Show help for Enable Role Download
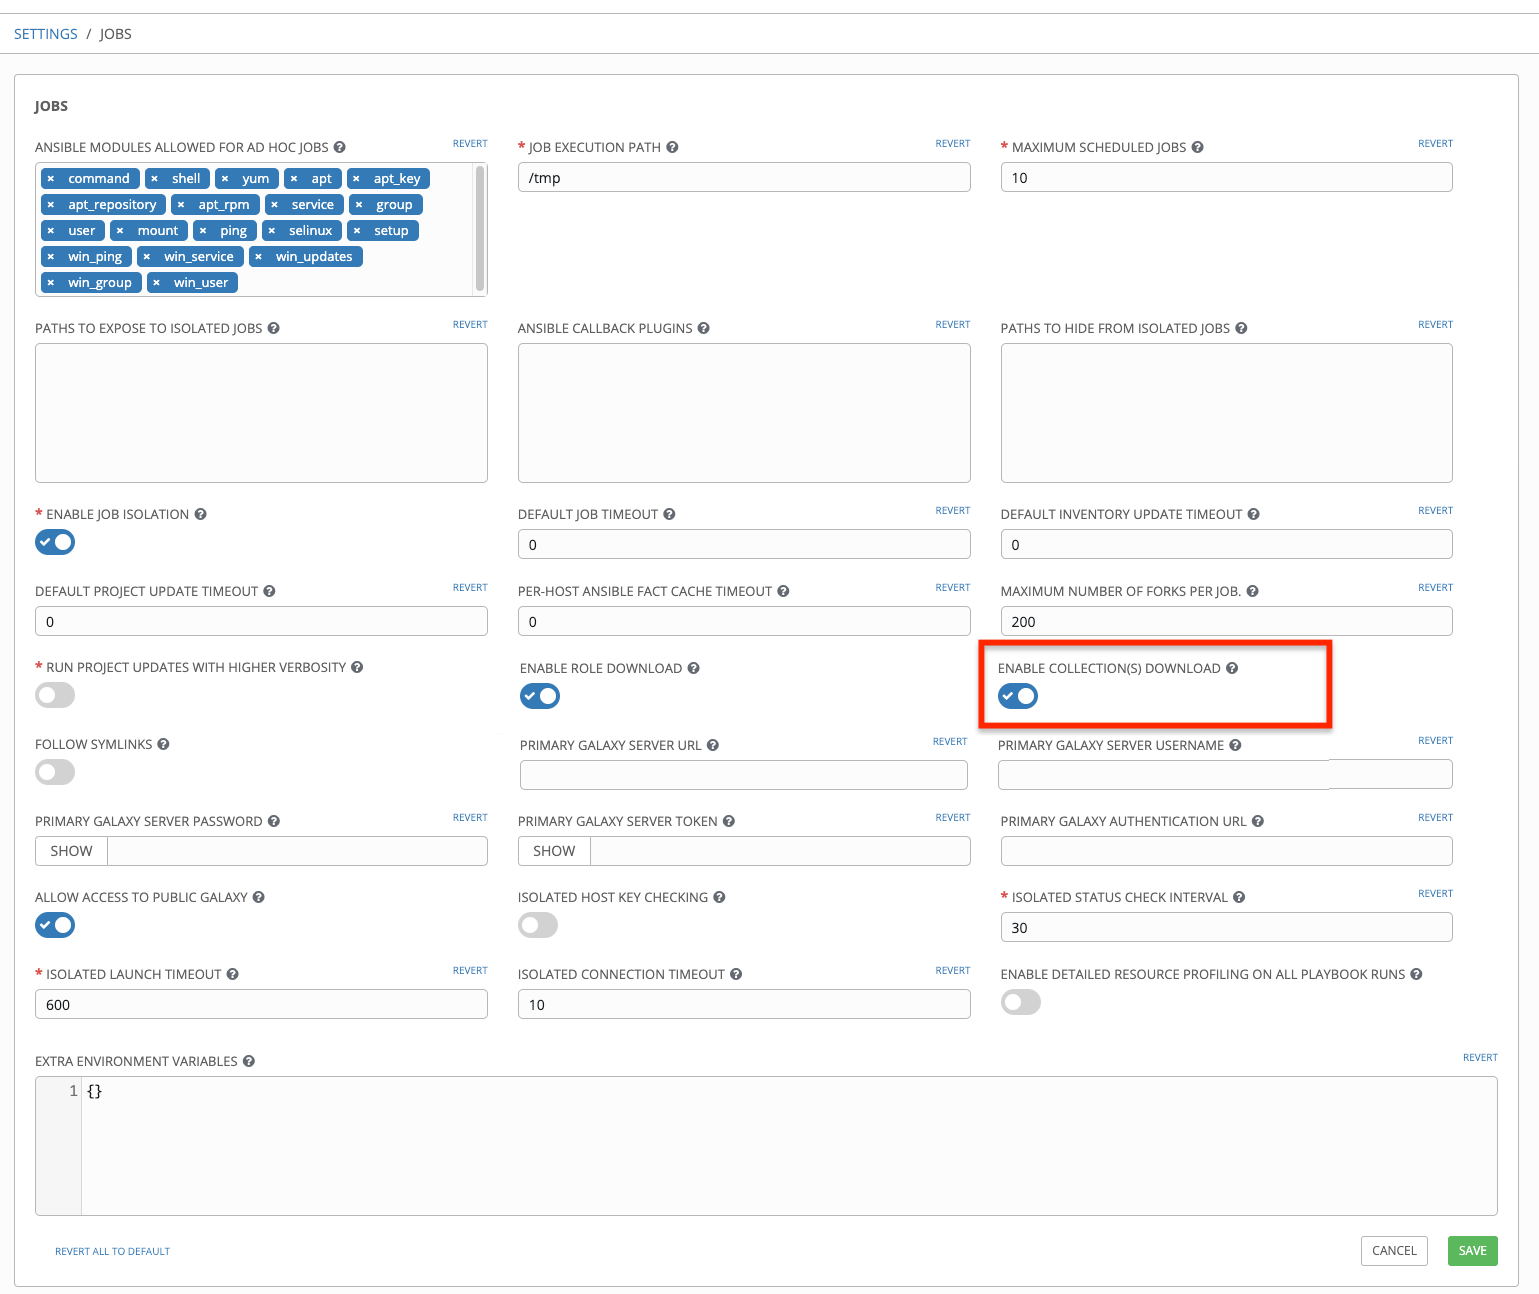Image resolution: width=1539 pixels, height=1294 pixels. pos(694,668)
